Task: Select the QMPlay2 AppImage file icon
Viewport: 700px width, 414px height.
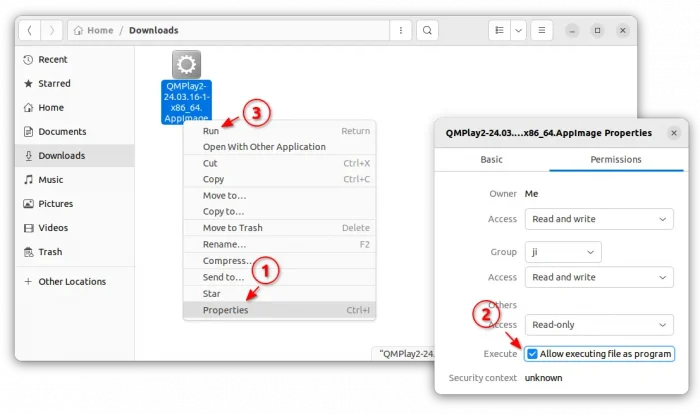Action: point(186,66)
